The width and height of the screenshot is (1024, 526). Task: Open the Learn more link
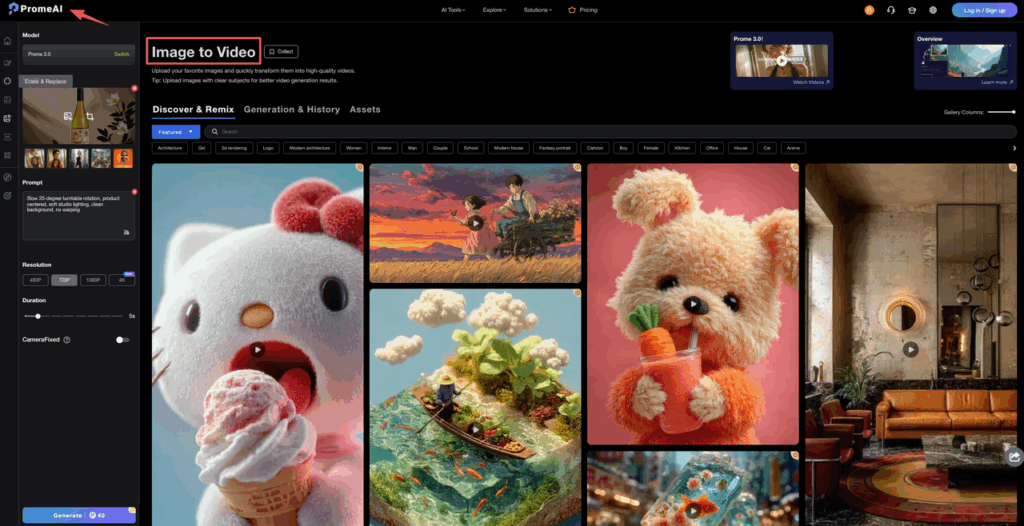coord(997,82)
